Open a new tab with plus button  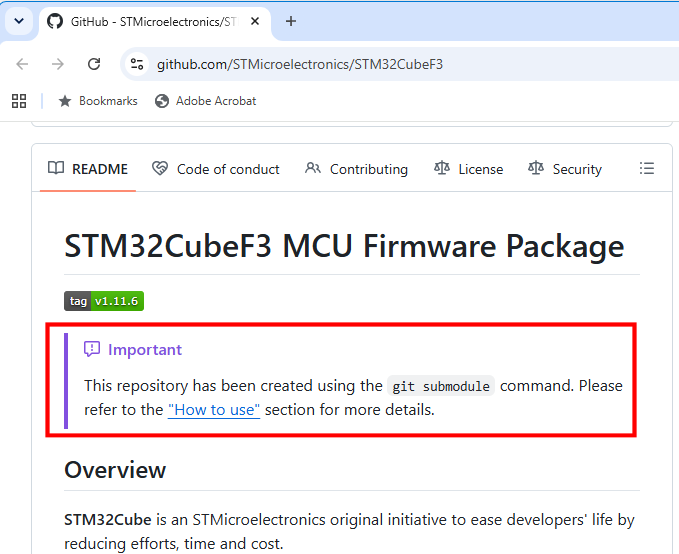click(291, 21)
